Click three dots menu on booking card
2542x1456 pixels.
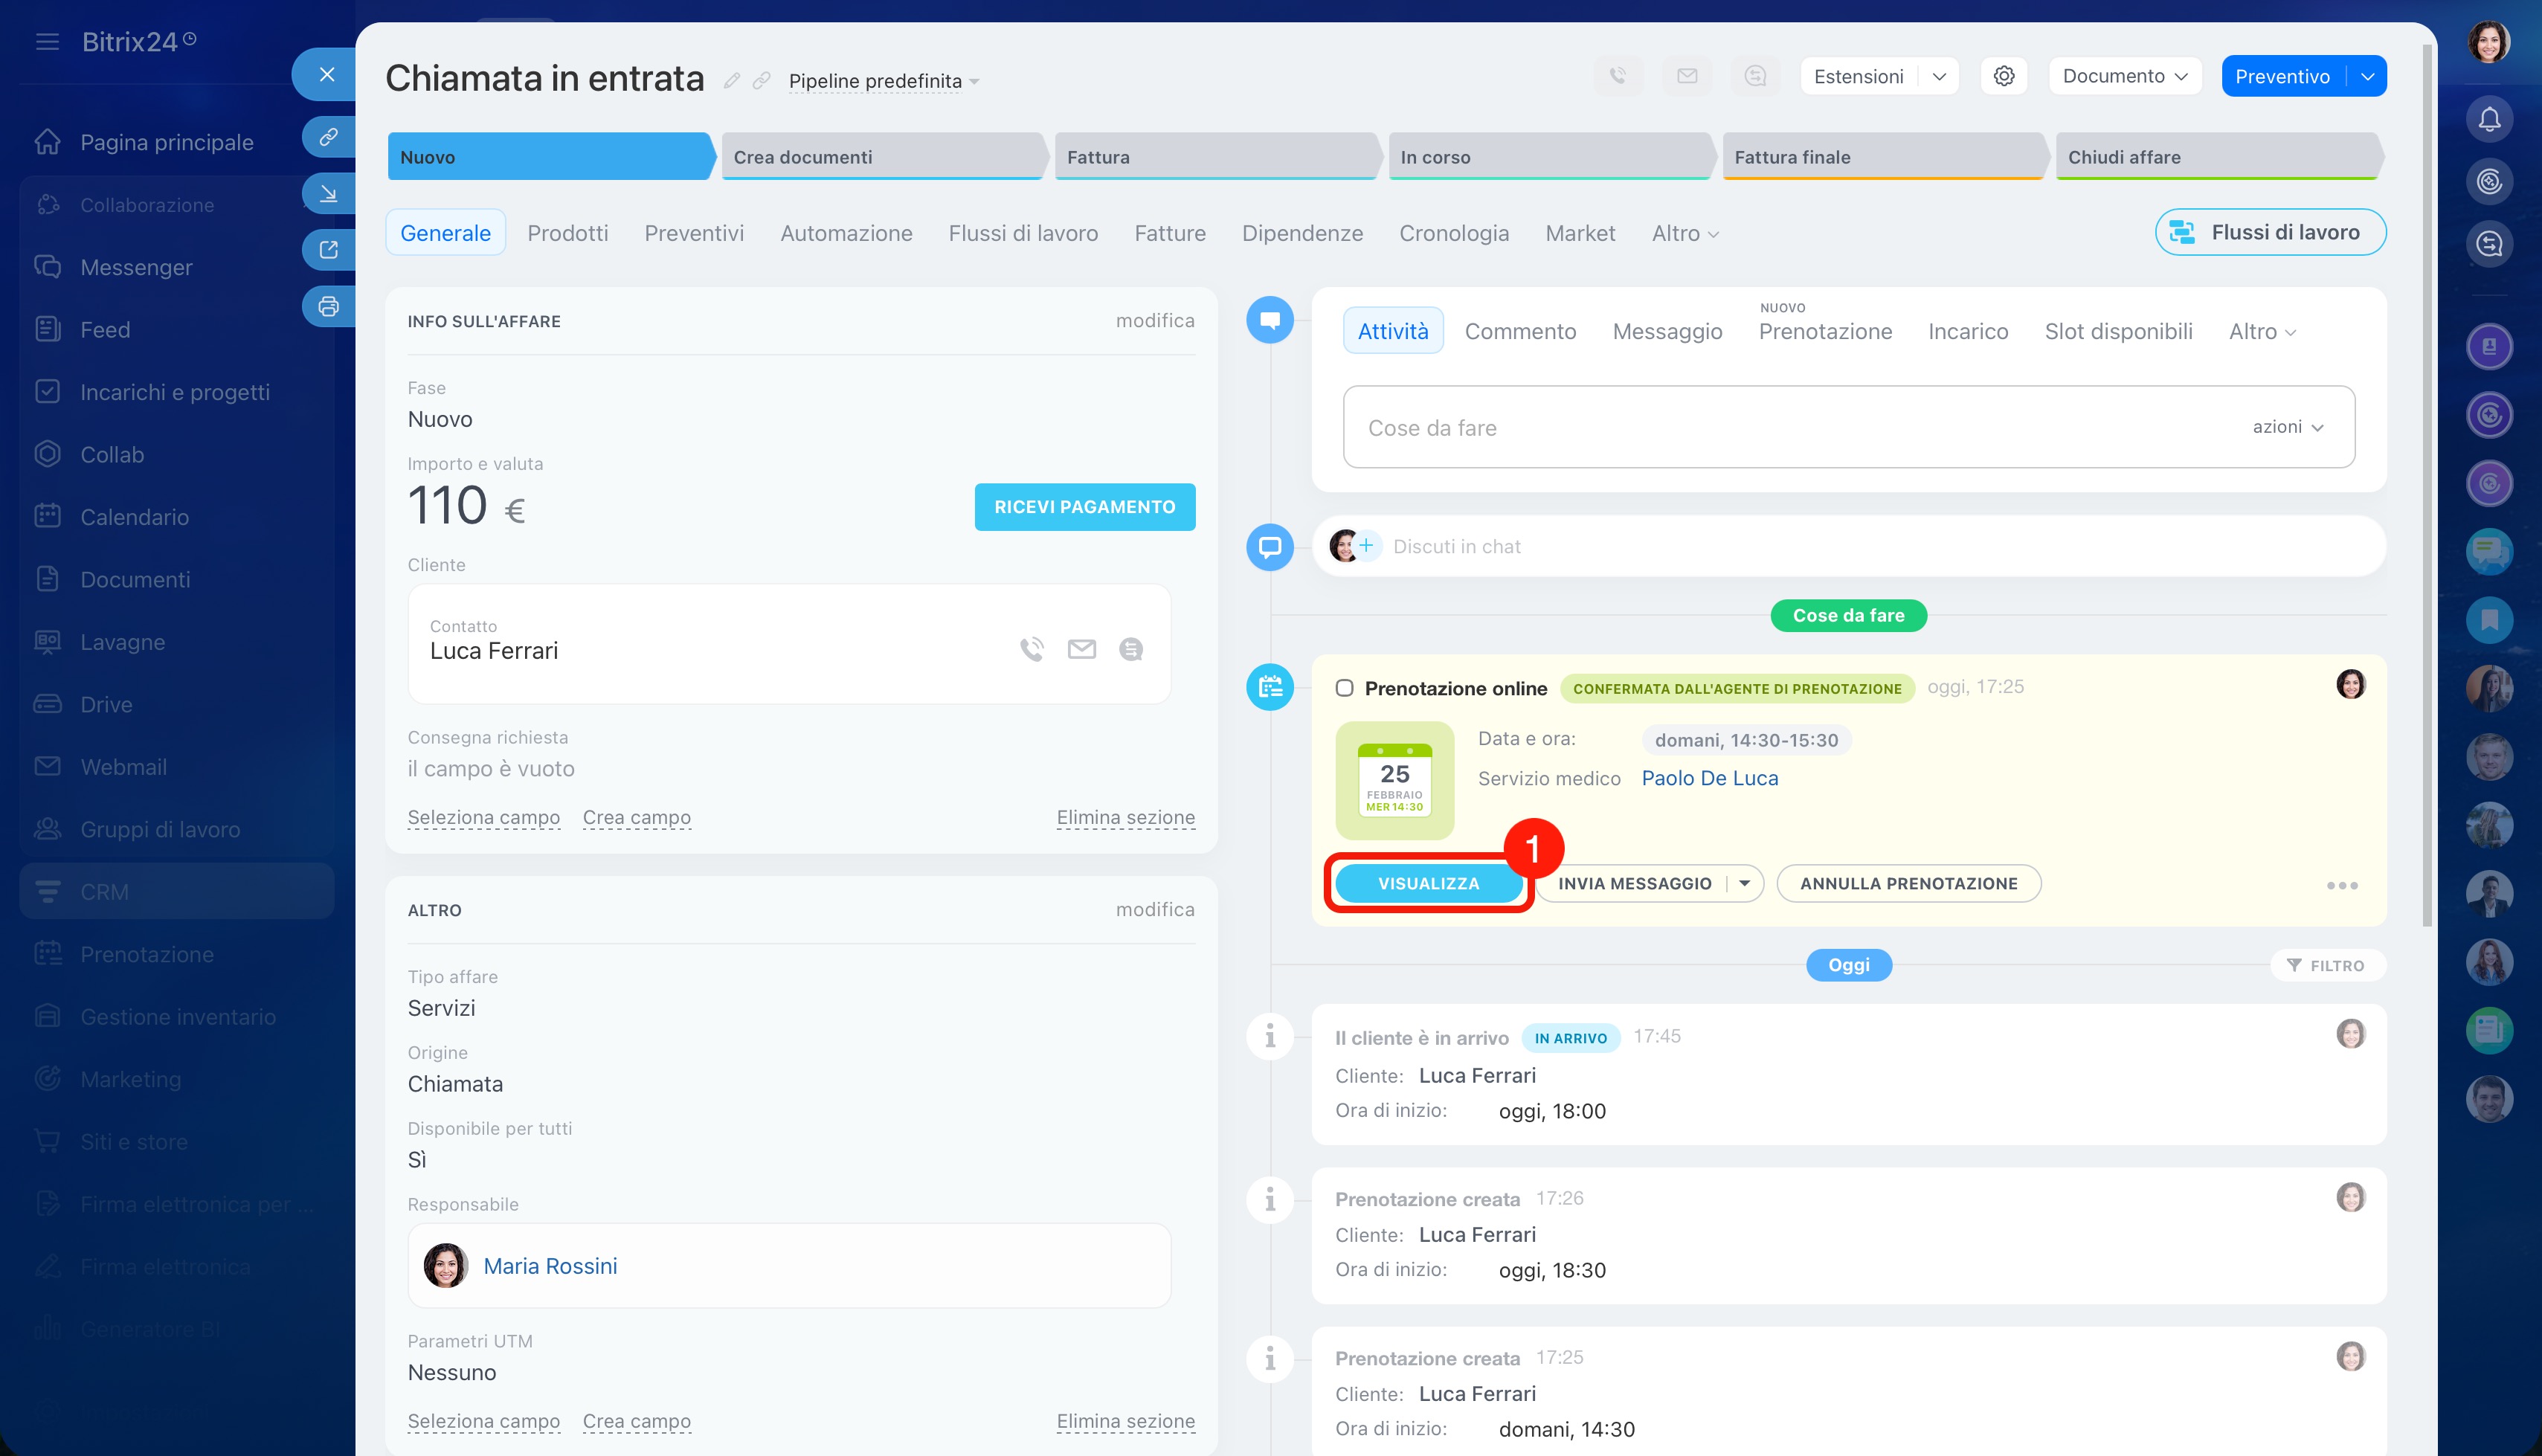2341,885
